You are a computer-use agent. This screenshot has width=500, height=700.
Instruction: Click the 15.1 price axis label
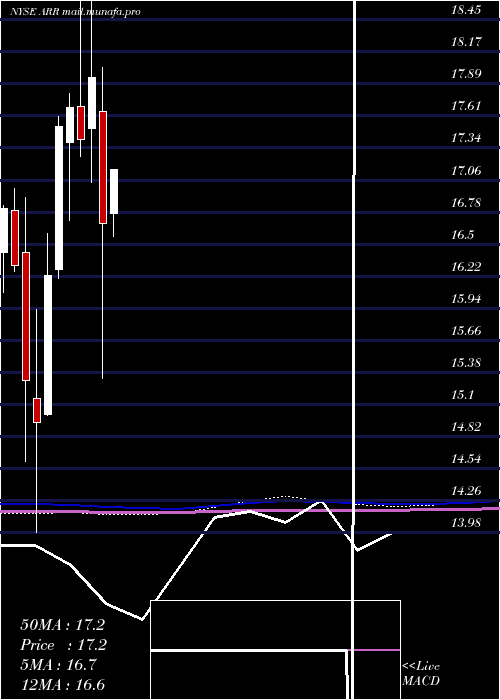coord(462,395)
